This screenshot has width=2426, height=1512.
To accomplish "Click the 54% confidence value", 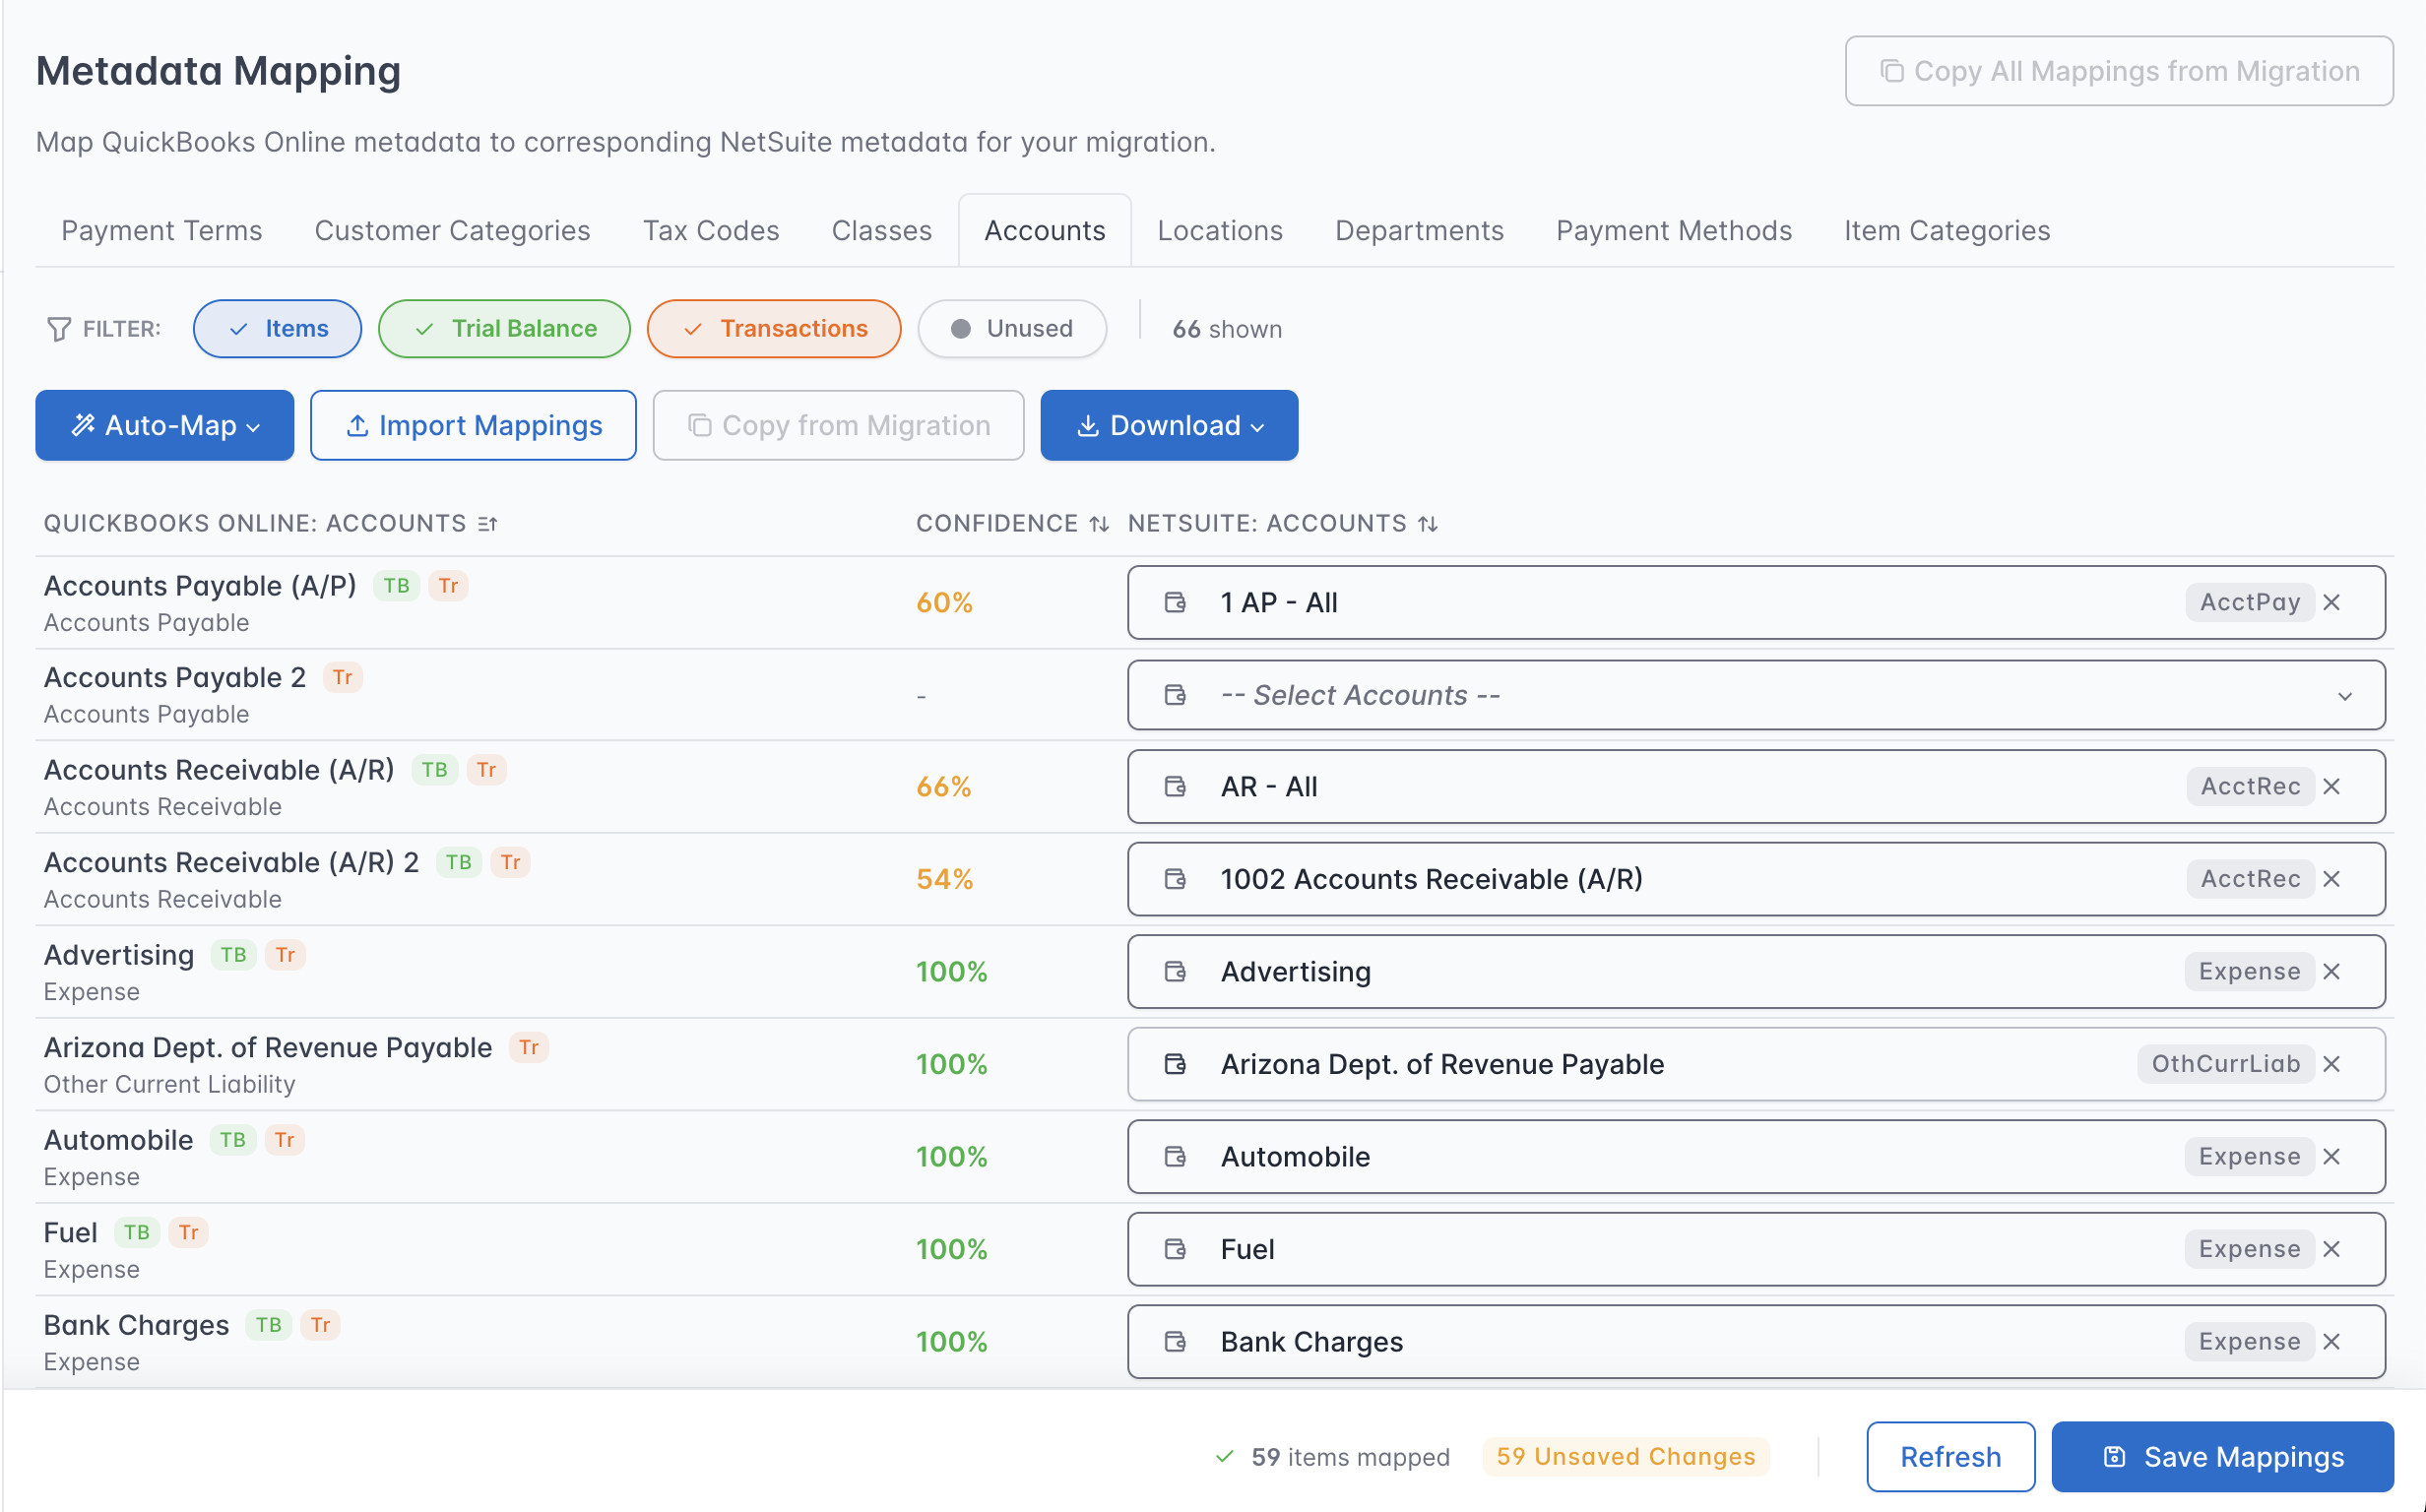I will (944, 879).
